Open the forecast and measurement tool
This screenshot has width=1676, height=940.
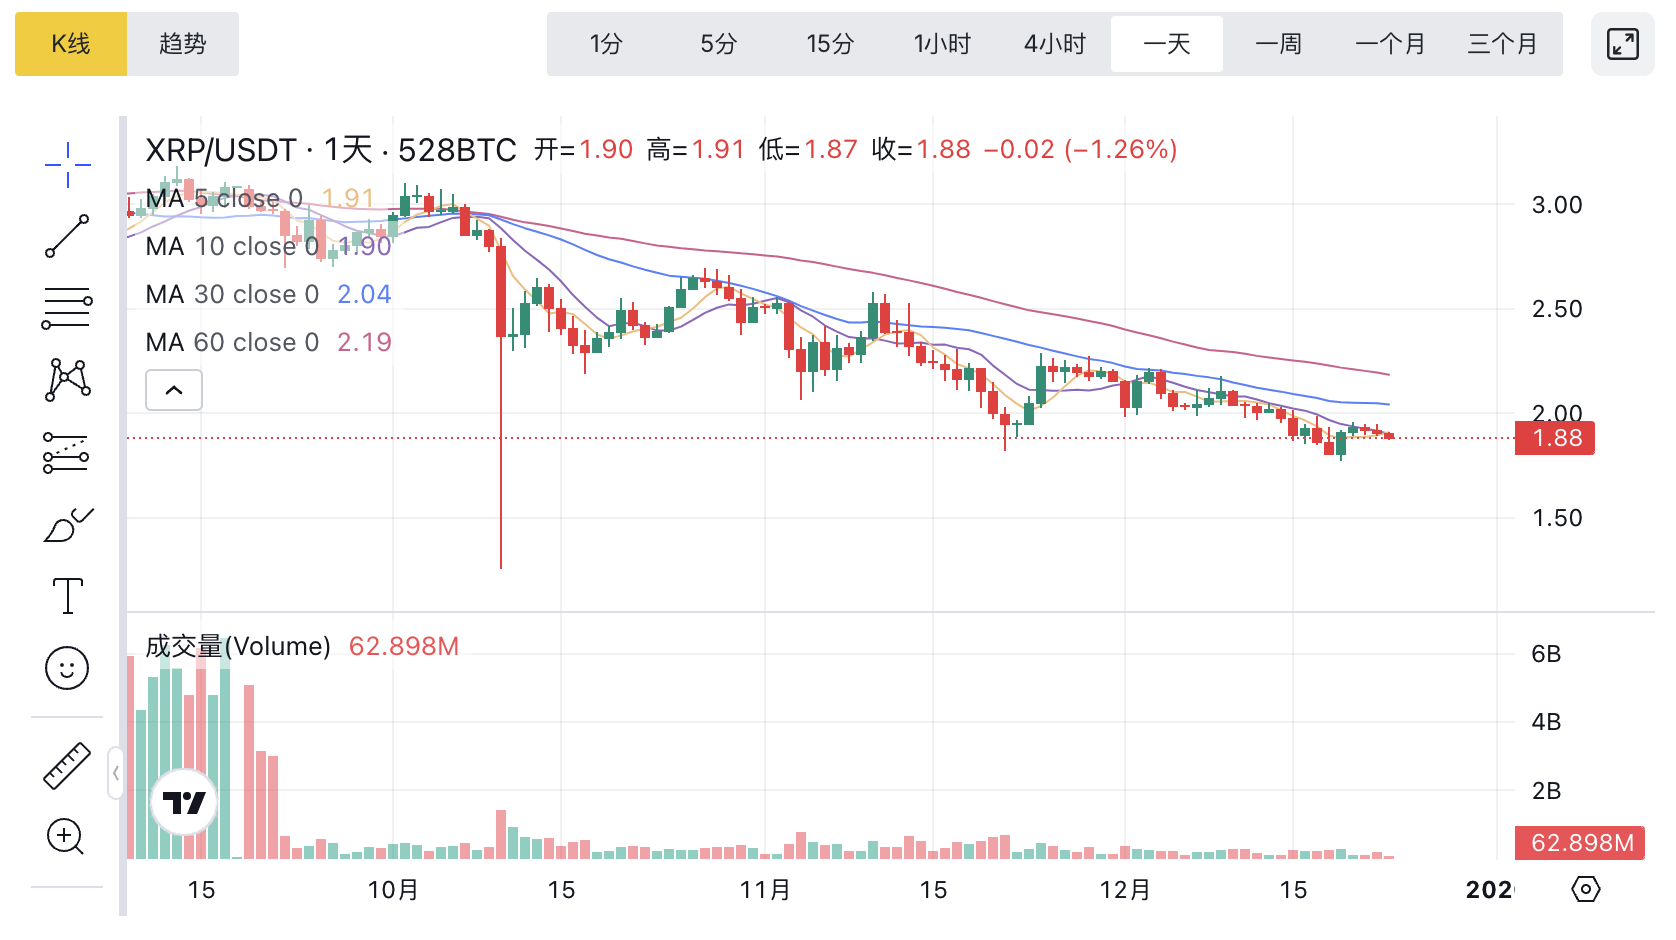67,452
